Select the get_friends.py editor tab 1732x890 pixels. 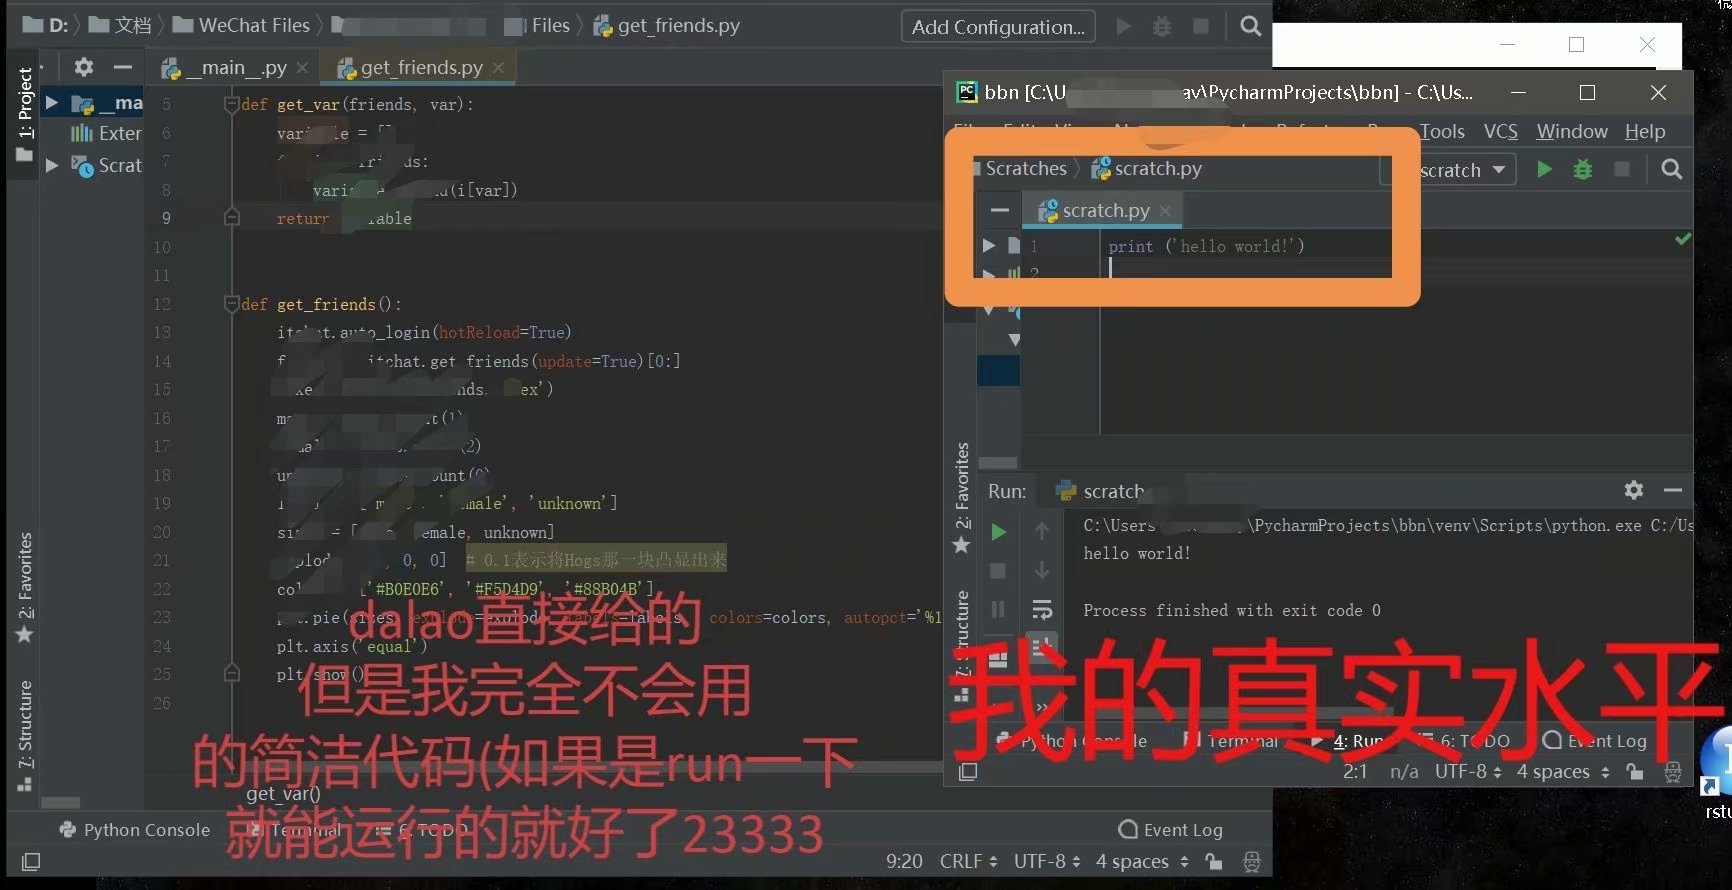pyautogui.click(x=418, y=68)
